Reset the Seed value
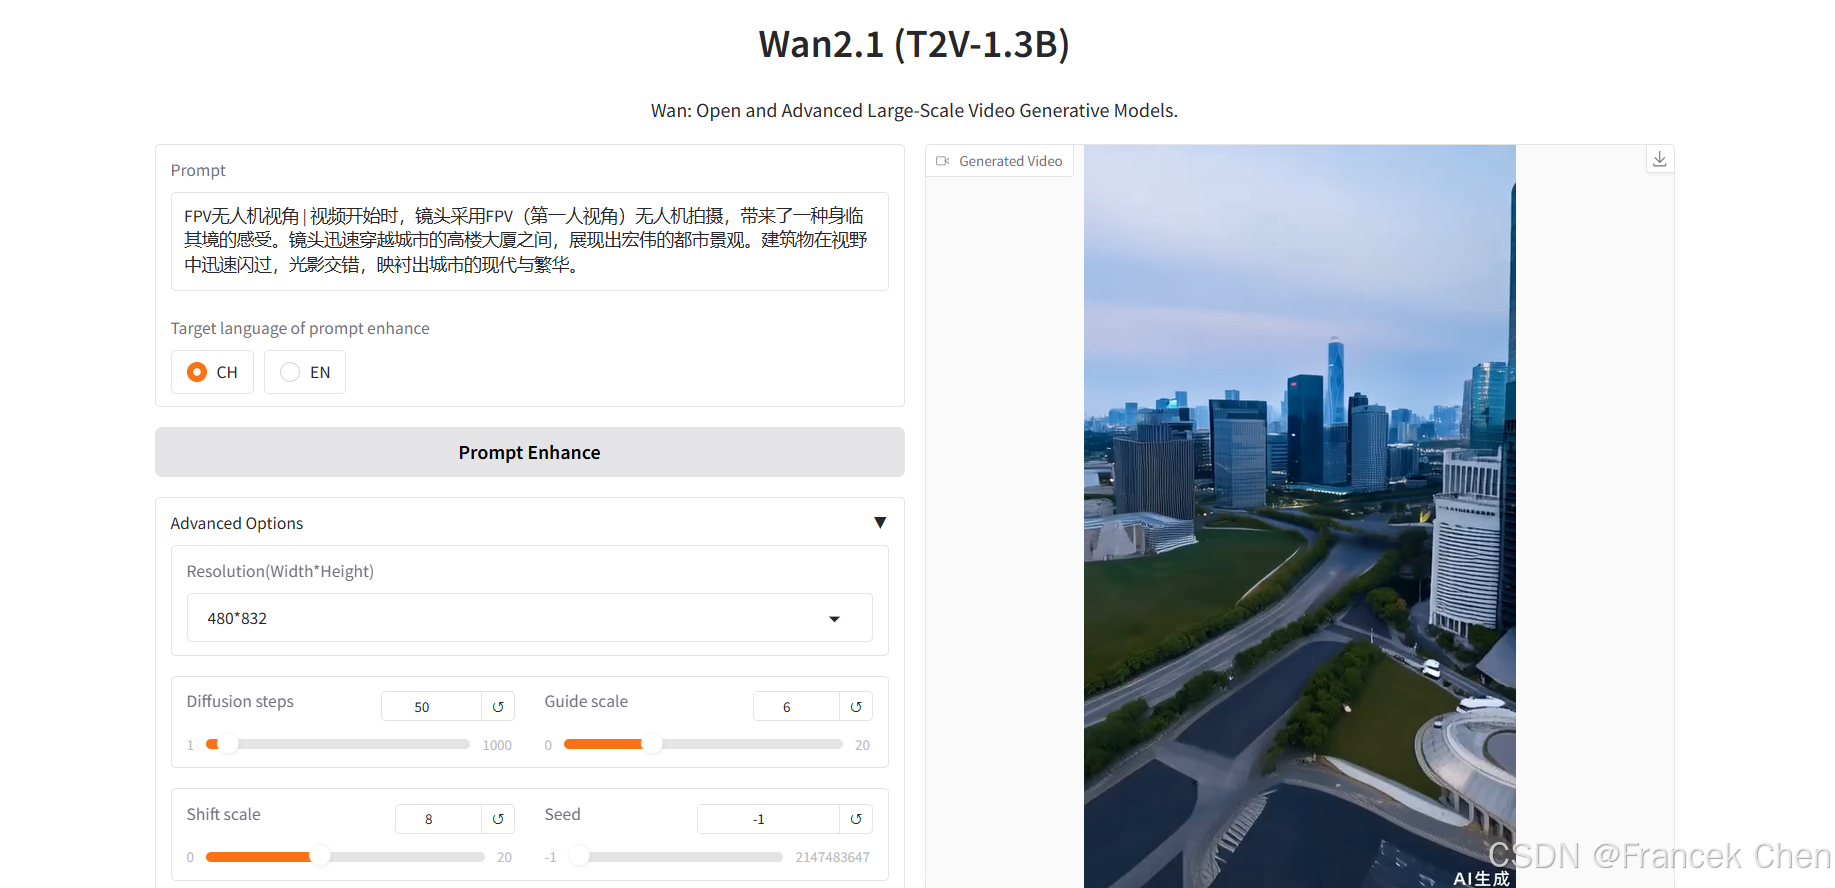Image resolution: width=1835 pixels, height=888 pixels. point(856,819)
